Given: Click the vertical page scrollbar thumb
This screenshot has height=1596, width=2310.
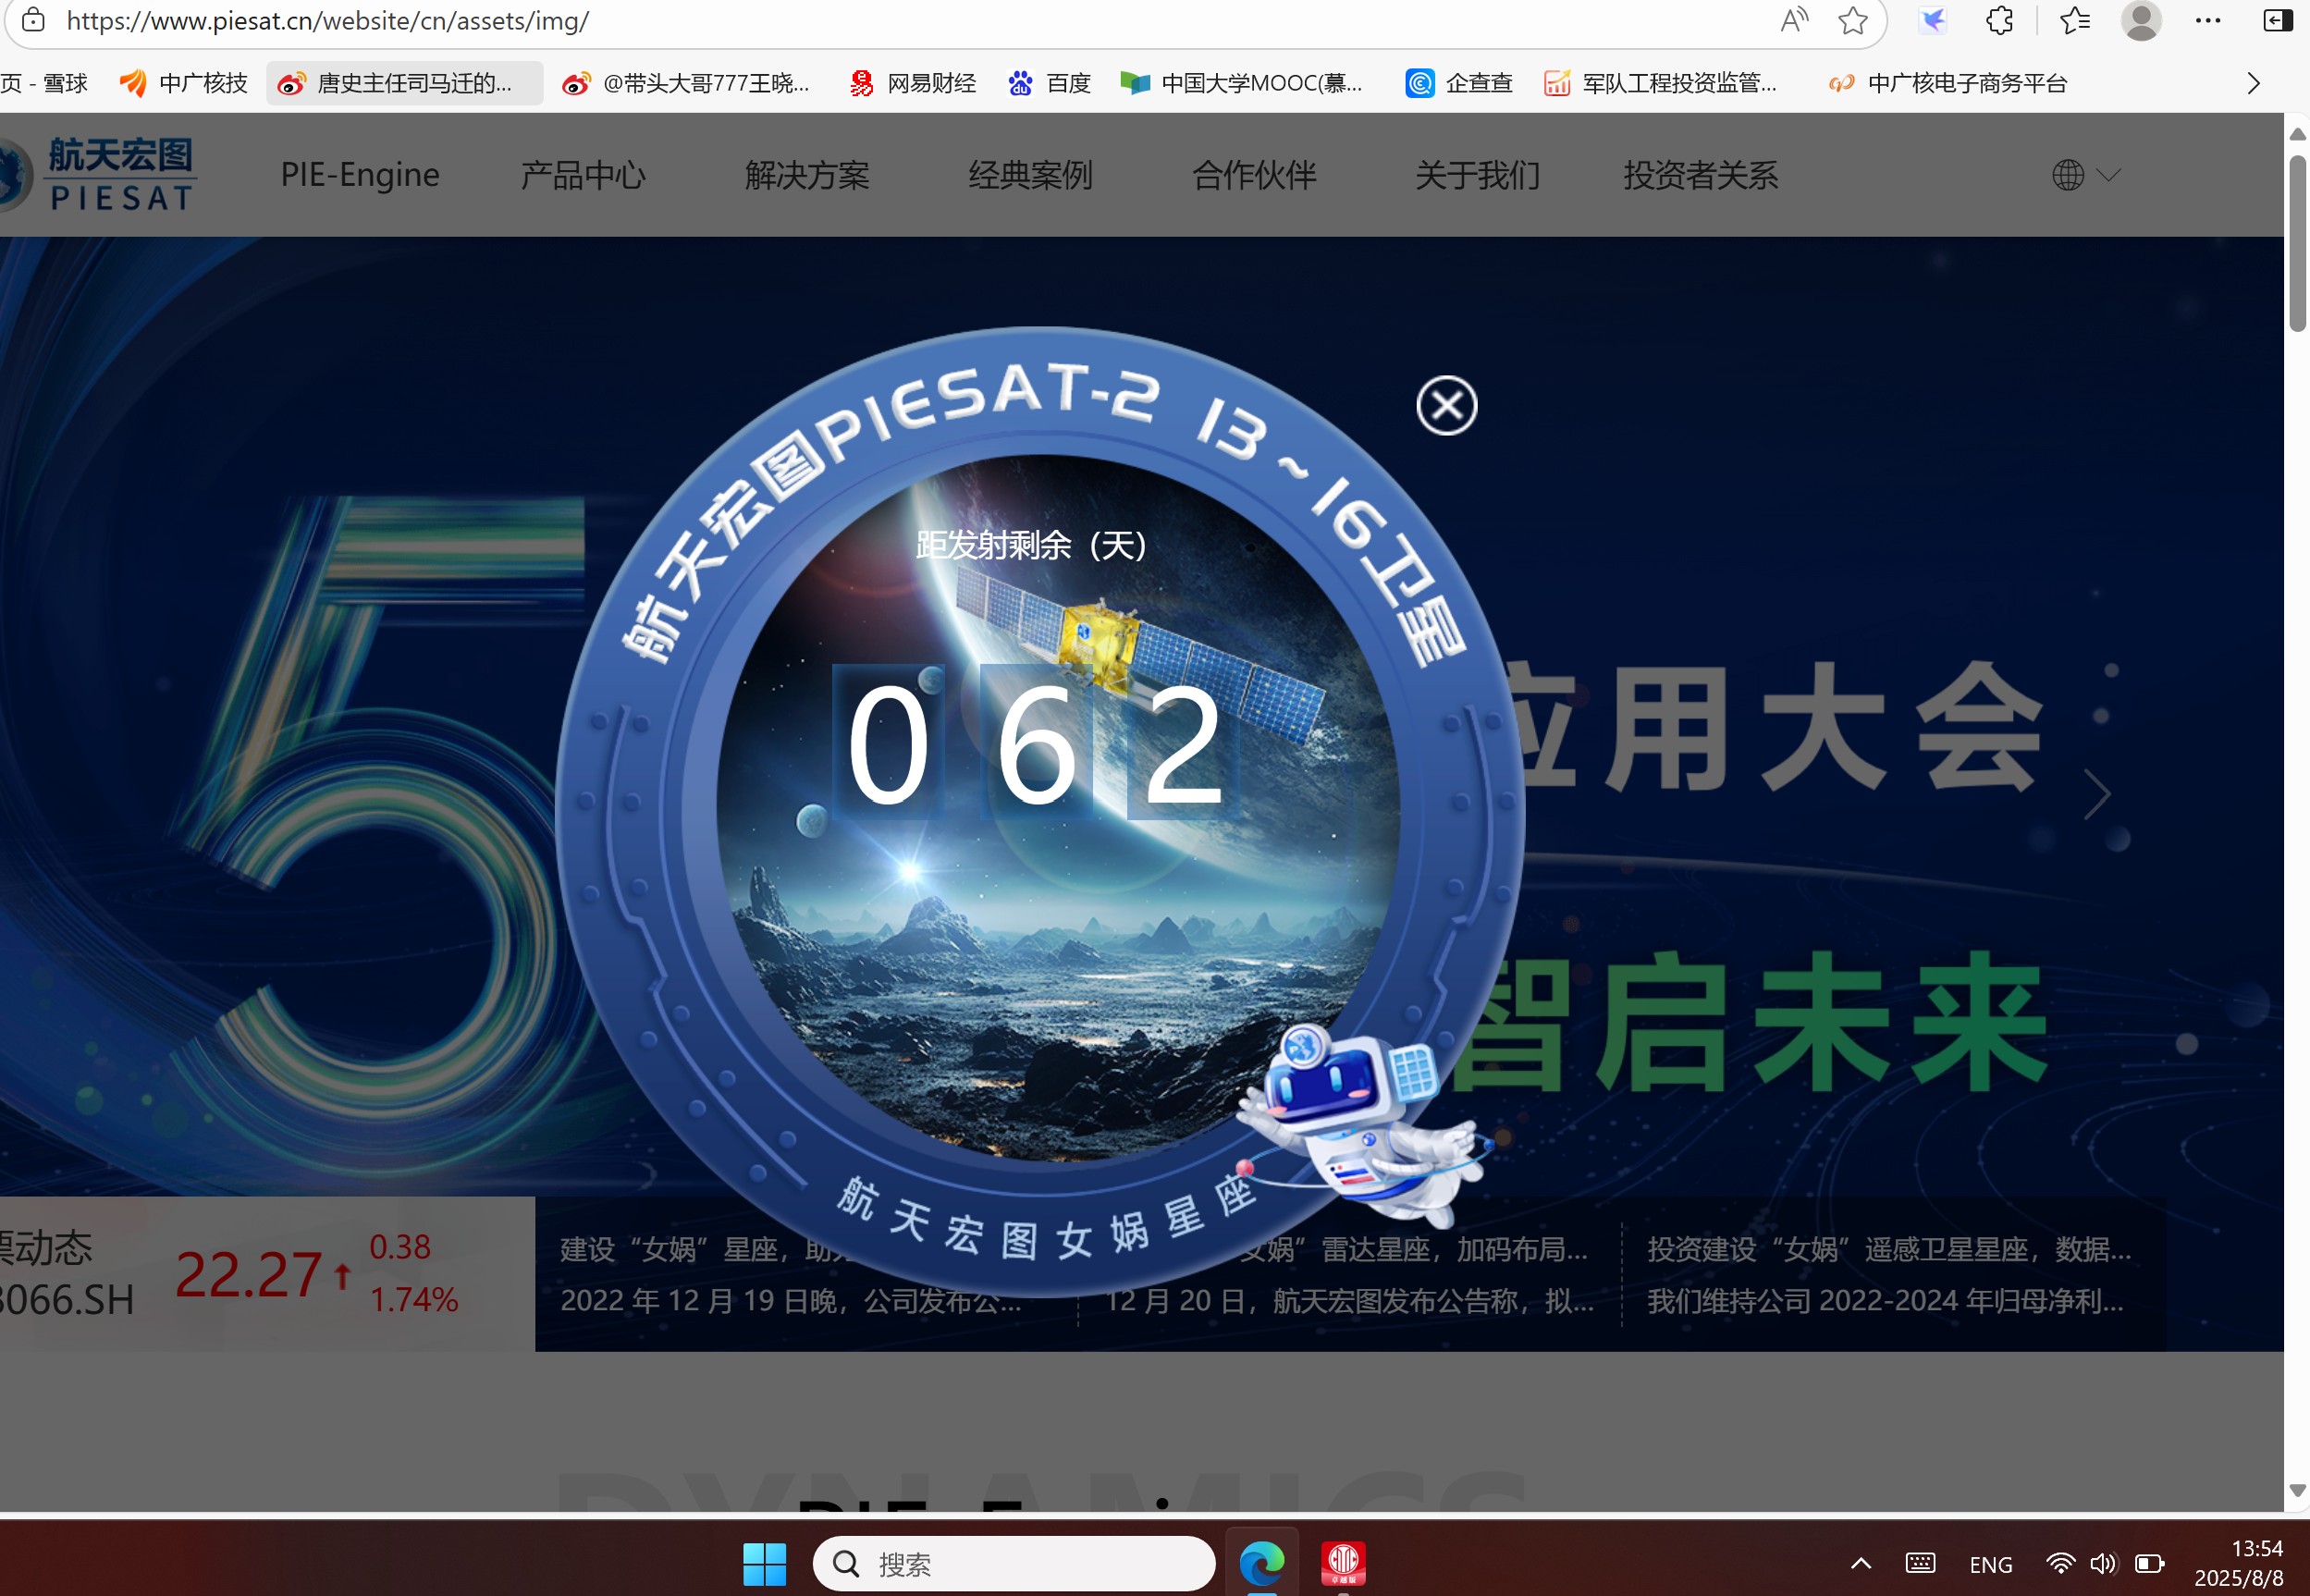Looking at the screenshot, I should pyautogui.click(x=2297, y=243).
